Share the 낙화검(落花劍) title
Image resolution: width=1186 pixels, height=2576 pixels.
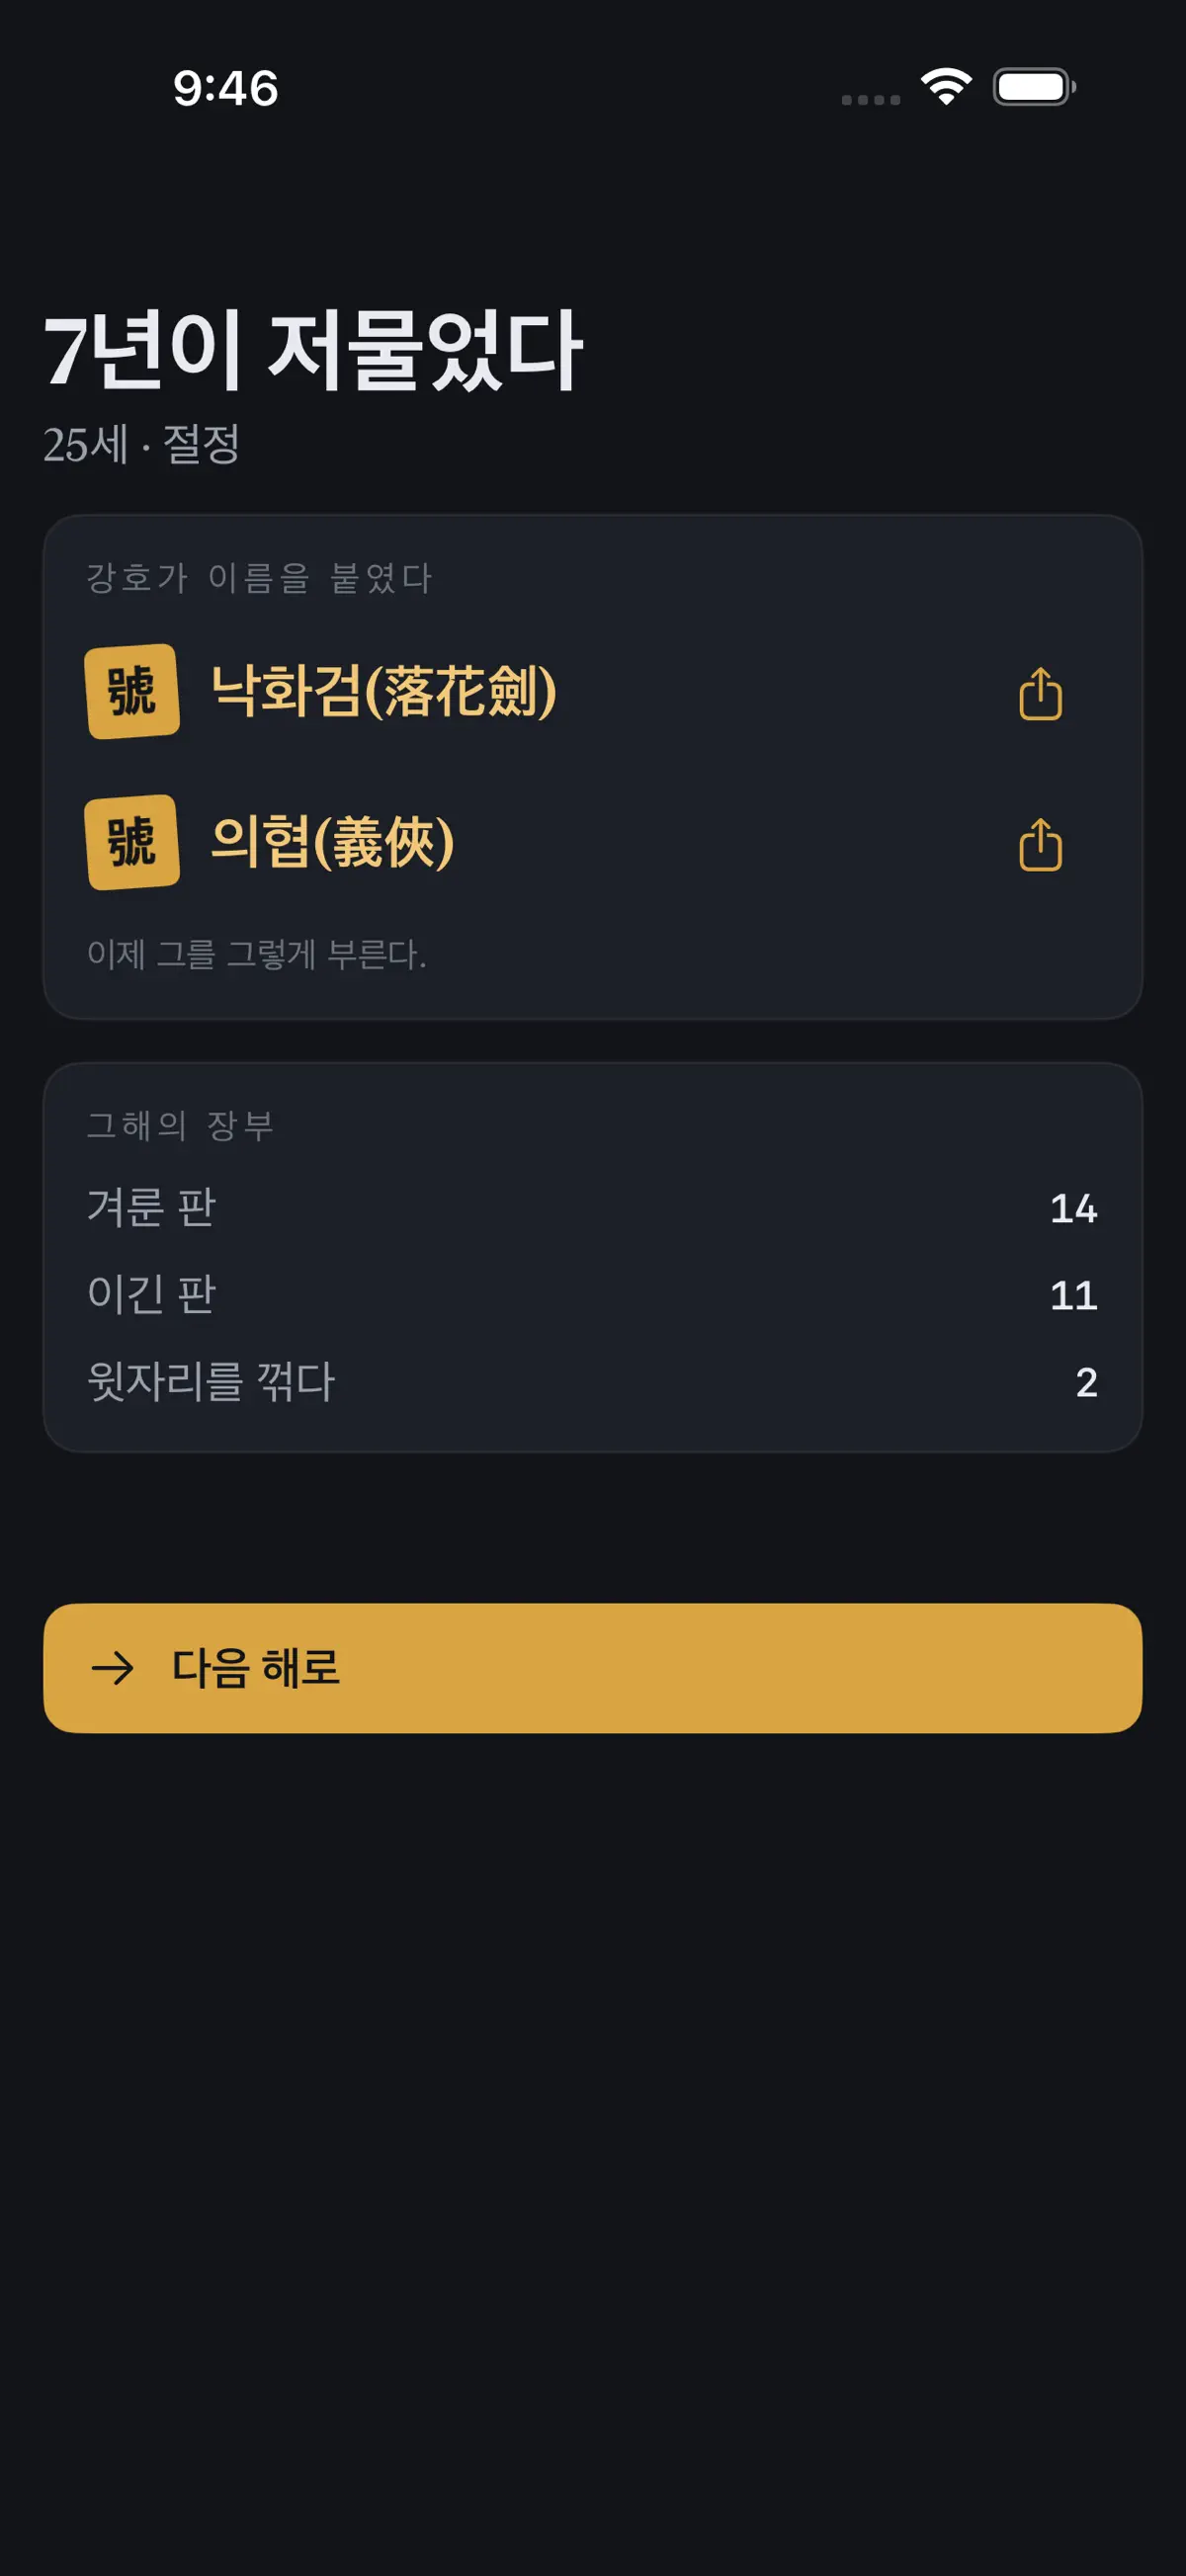1040,693
